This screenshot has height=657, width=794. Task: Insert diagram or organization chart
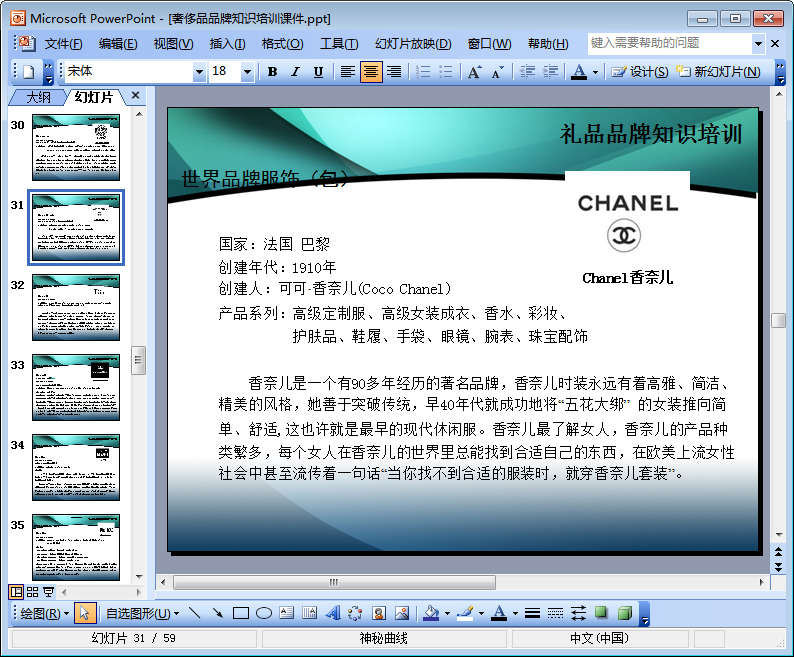click(x=355, y=613)
